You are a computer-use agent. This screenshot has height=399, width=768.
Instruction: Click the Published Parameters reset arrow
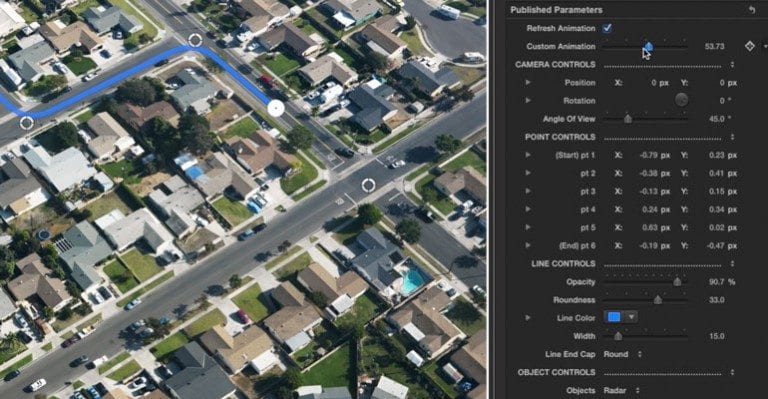[752, 9]
